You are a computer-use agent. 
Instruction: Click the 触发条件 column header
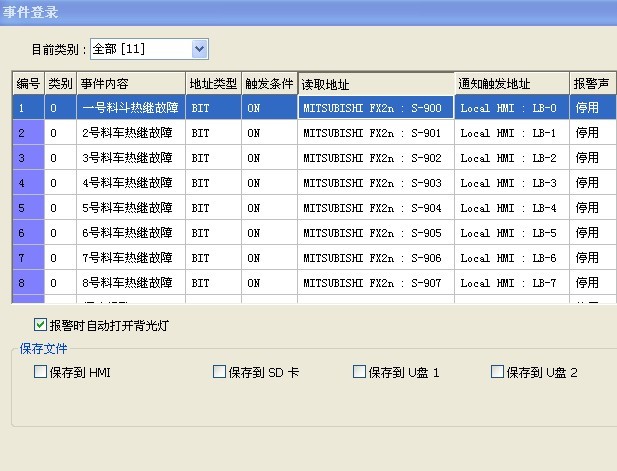pos(269,83)
